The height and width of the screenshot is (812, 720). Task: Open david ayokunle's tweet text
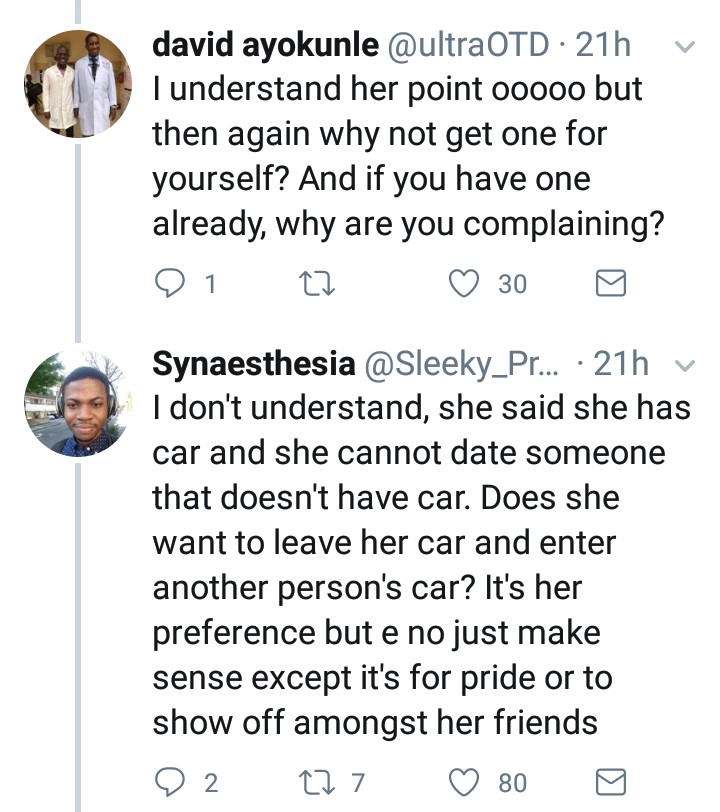pyautogui.click(x=400, y=158)
